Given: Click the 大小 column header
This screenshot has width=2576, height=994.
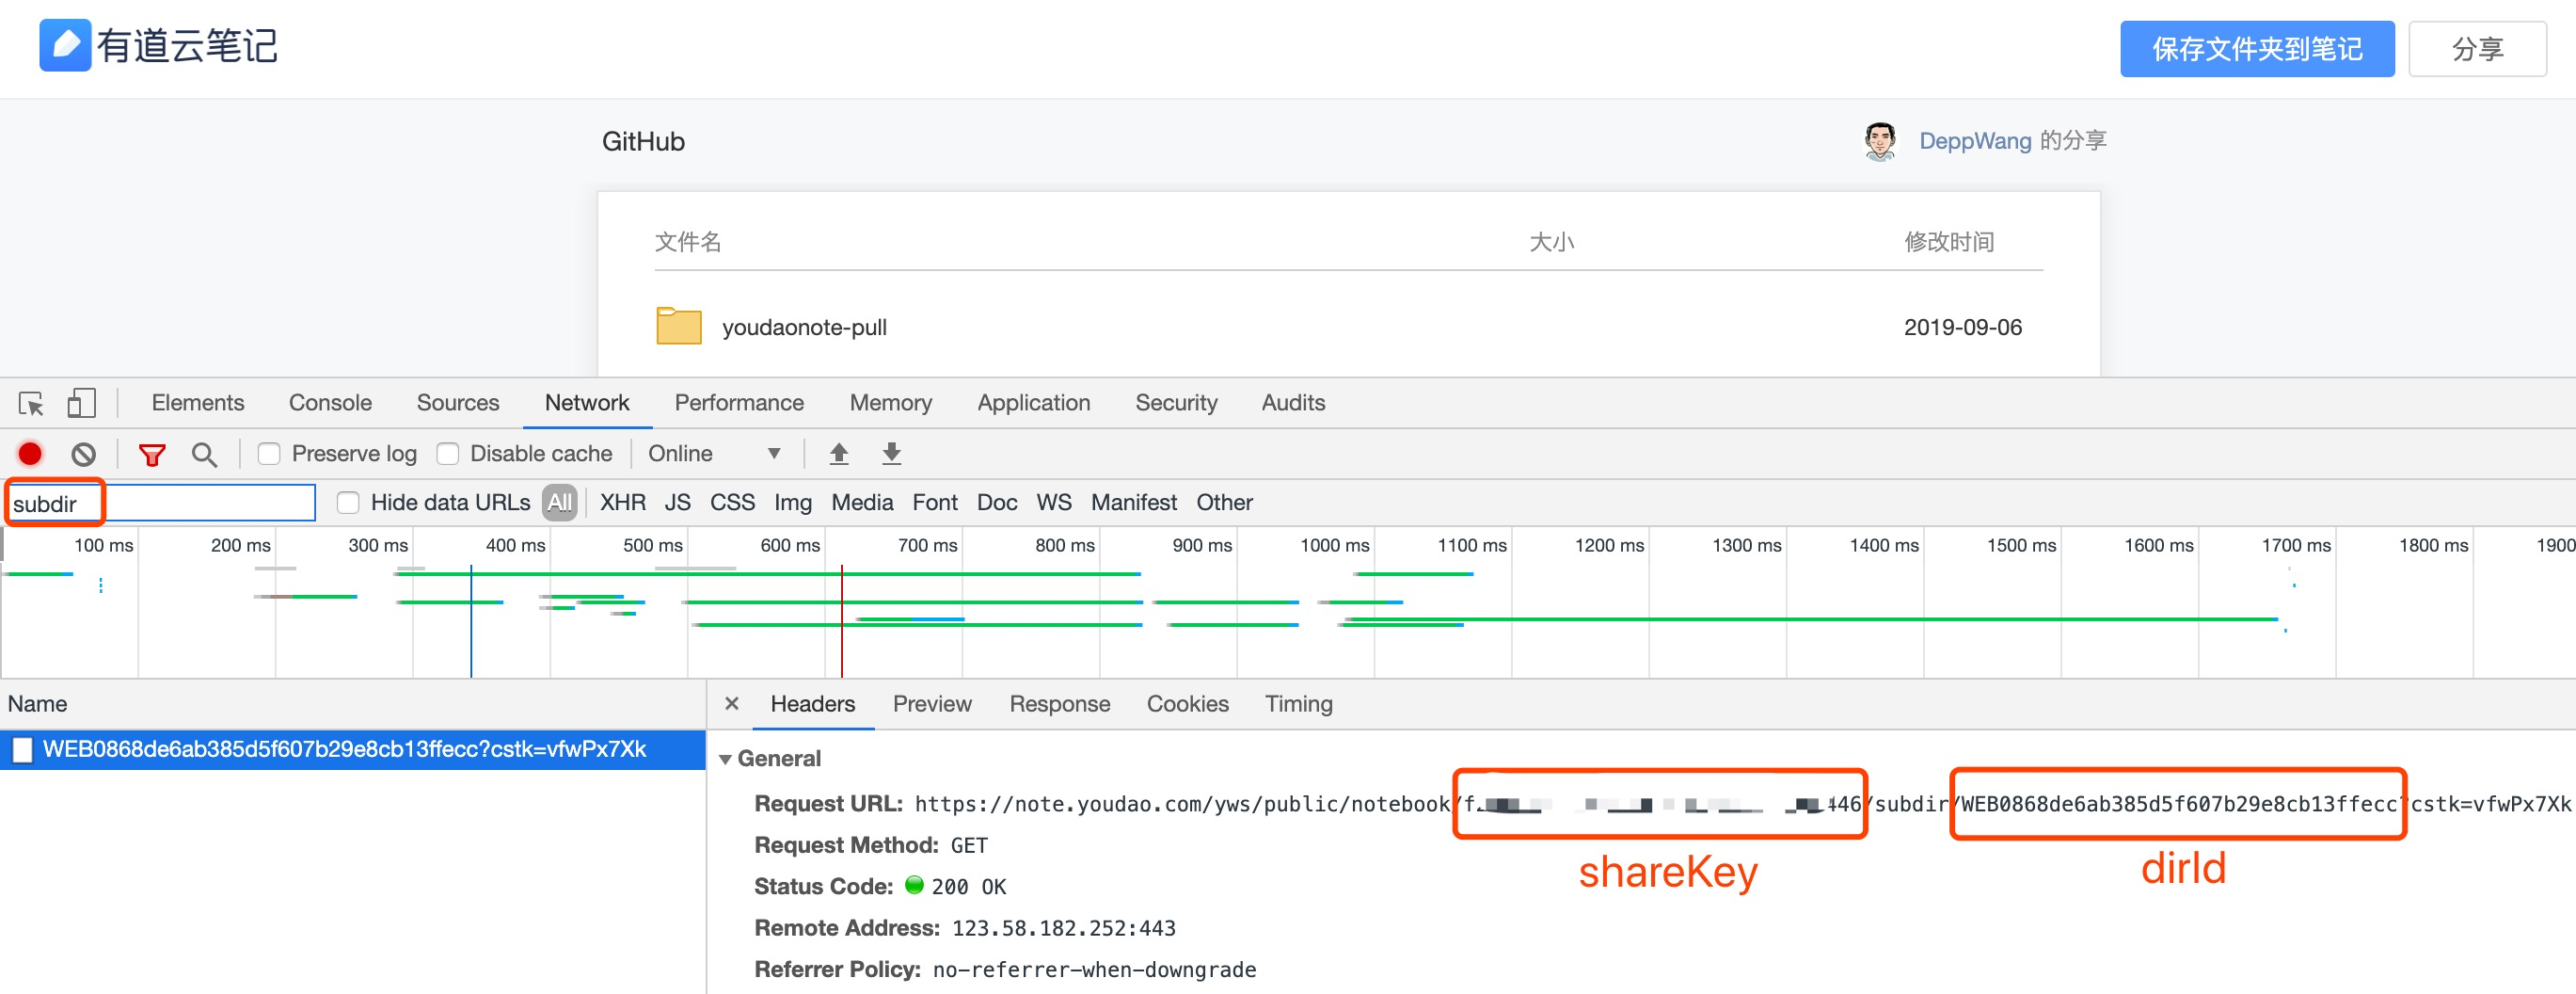Looking at the screenshot, I should coord(1552,242).
